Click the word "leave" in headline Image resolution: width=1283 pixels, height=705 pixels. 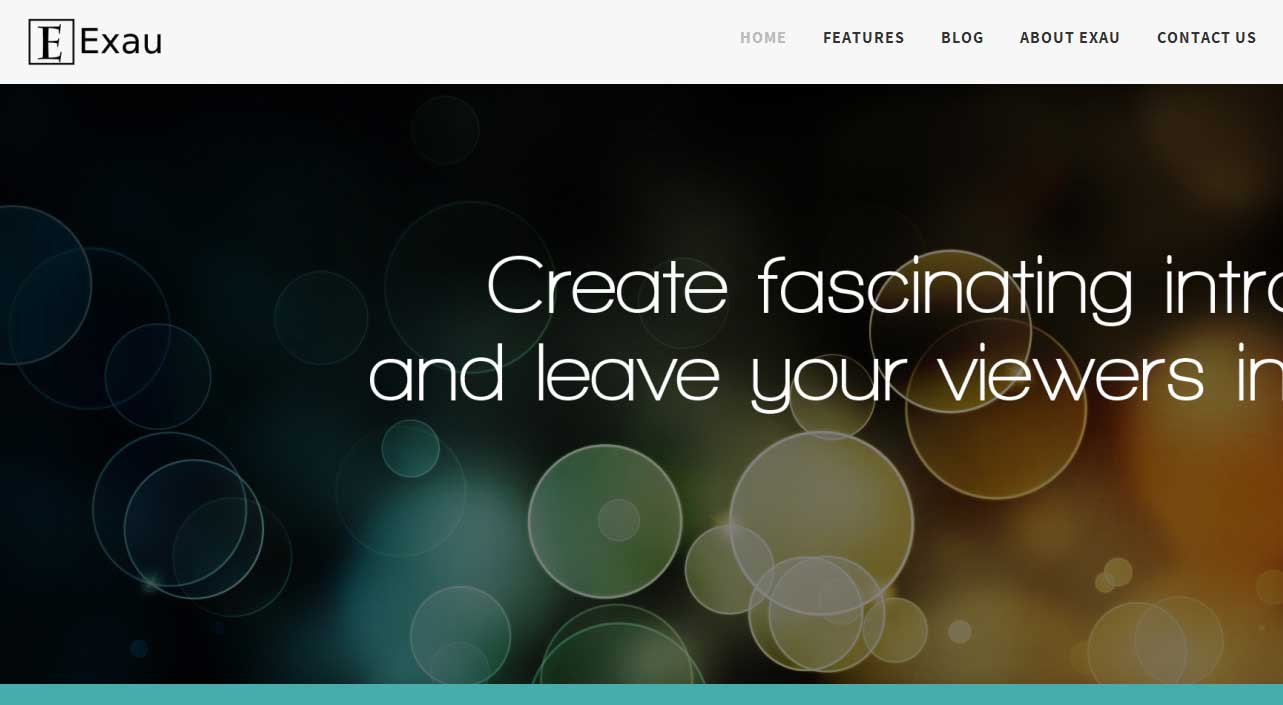tap(627, 372)
